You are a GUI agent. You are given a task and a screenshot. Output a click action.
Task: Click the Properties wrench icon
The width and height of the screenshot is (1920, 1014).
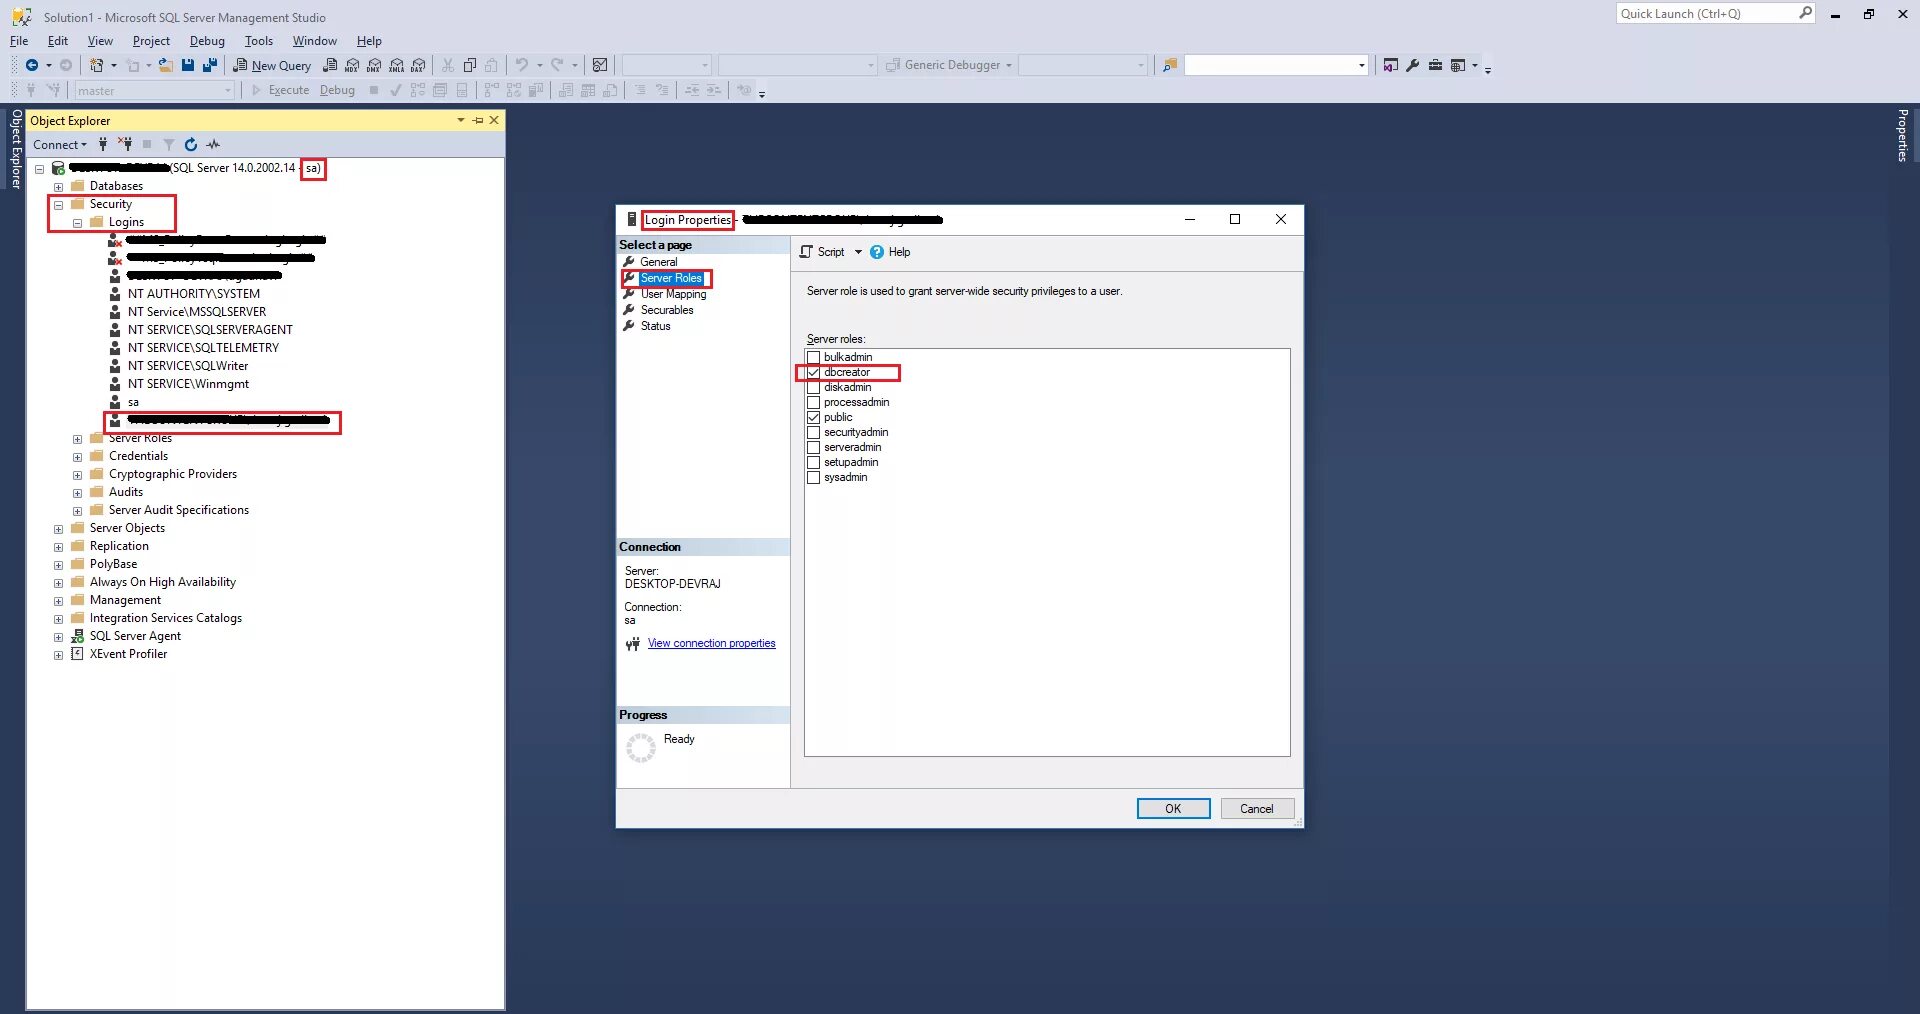point(1412,65)
